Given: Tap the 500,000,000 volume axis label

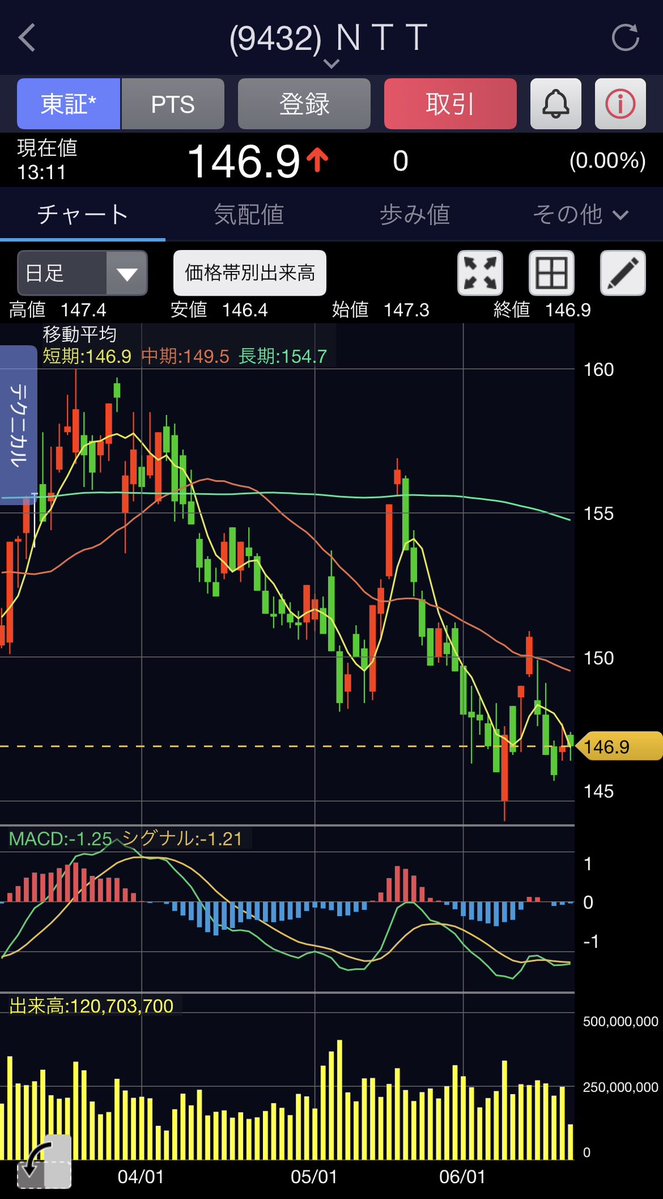Looking at the screenshot, I should coord(620,1022).
